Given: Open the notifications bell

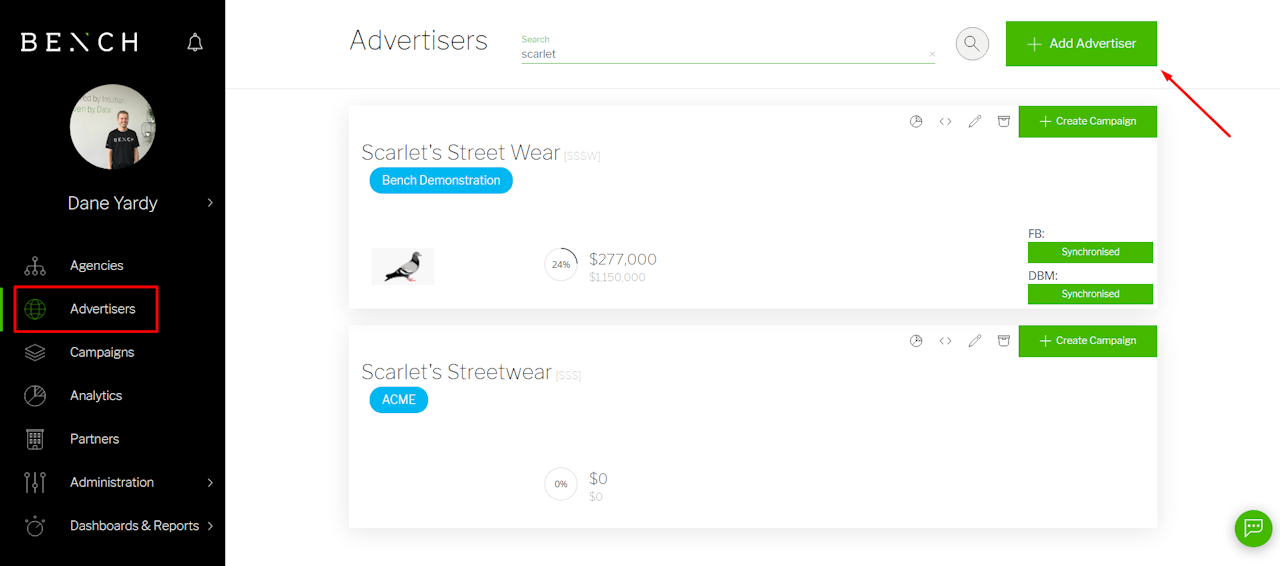Looking at the screenshot, I should (195, 42).
